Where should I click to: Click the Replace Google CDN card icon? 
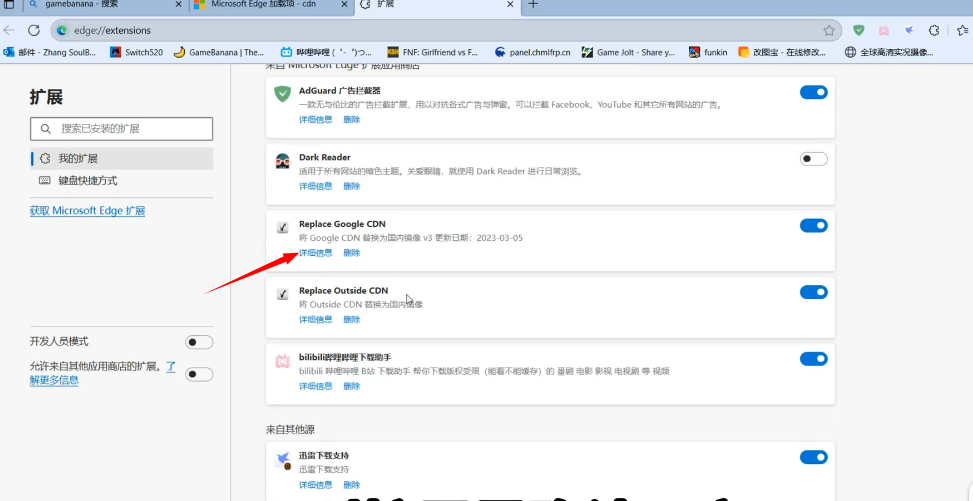282,228
